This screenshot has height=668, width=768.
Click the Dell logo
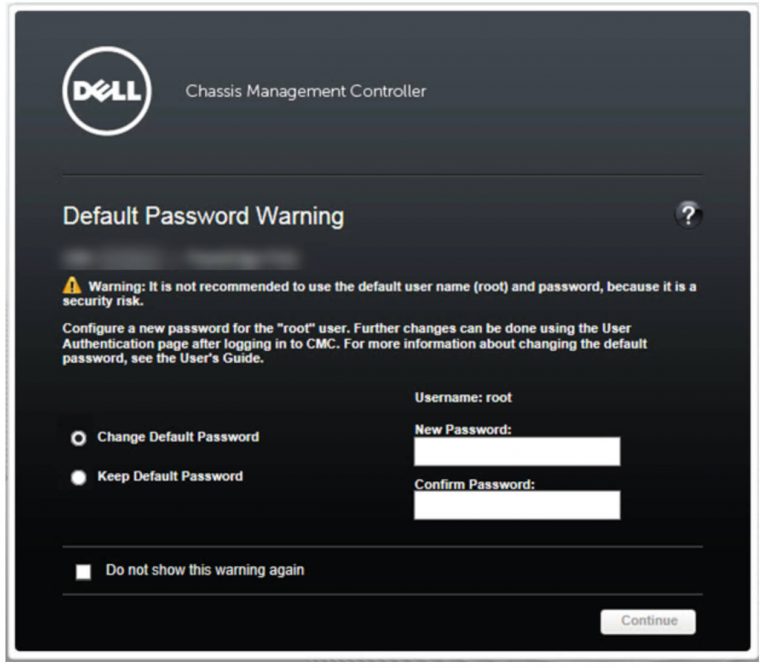(106, 91)
